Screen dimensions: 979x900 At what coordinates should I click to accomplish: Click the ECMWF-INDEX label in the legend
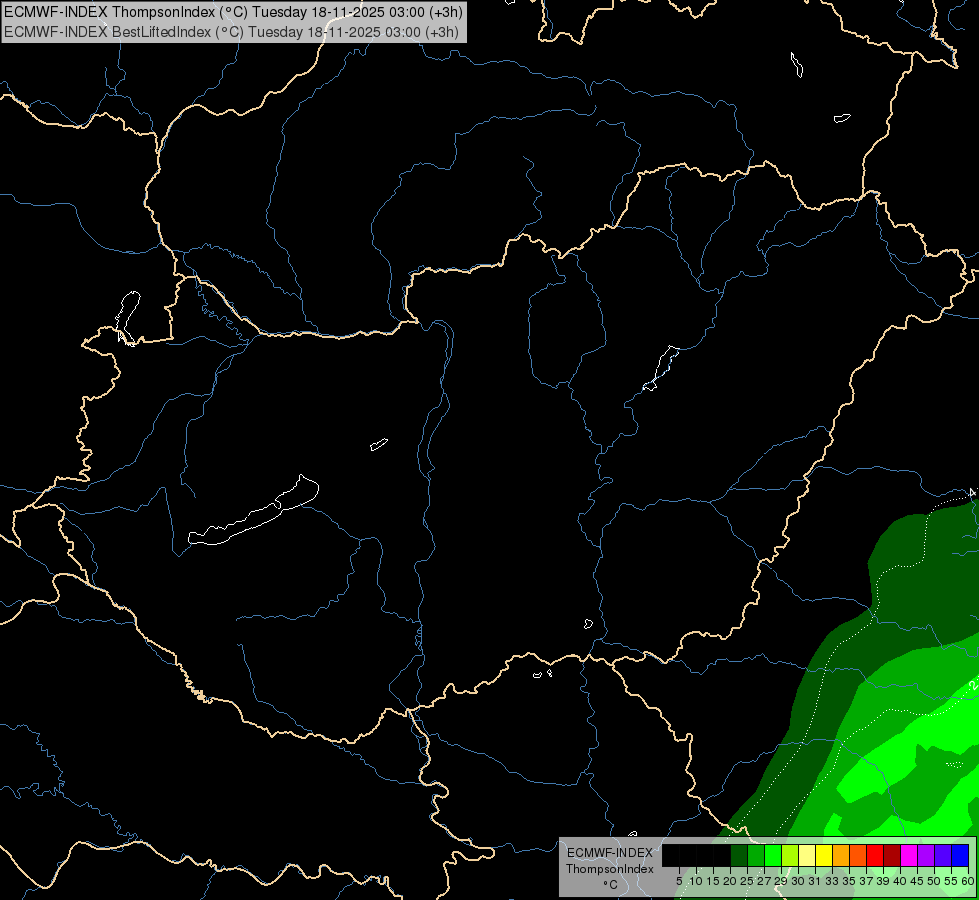pyautogui.click(x=609, y=853)
